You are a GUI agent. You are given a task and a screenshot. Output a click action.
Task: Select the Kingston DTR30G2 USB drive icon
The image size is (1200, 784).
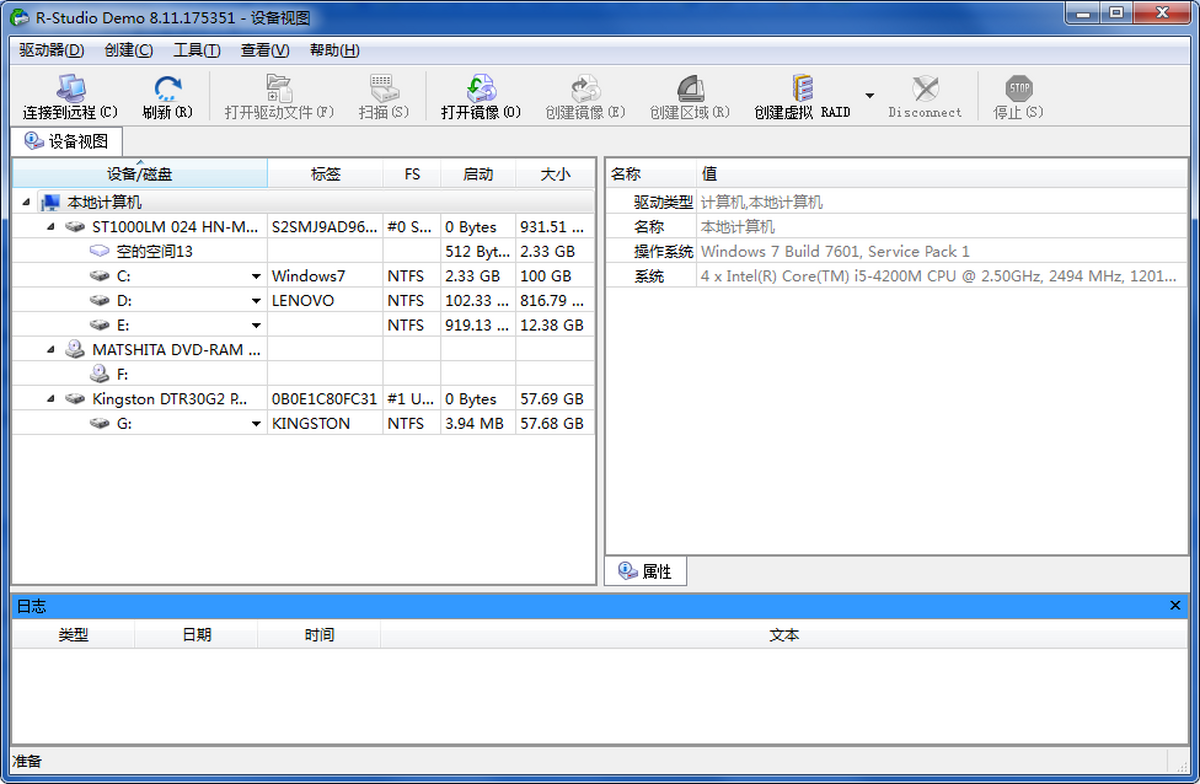tap(75, 399)
